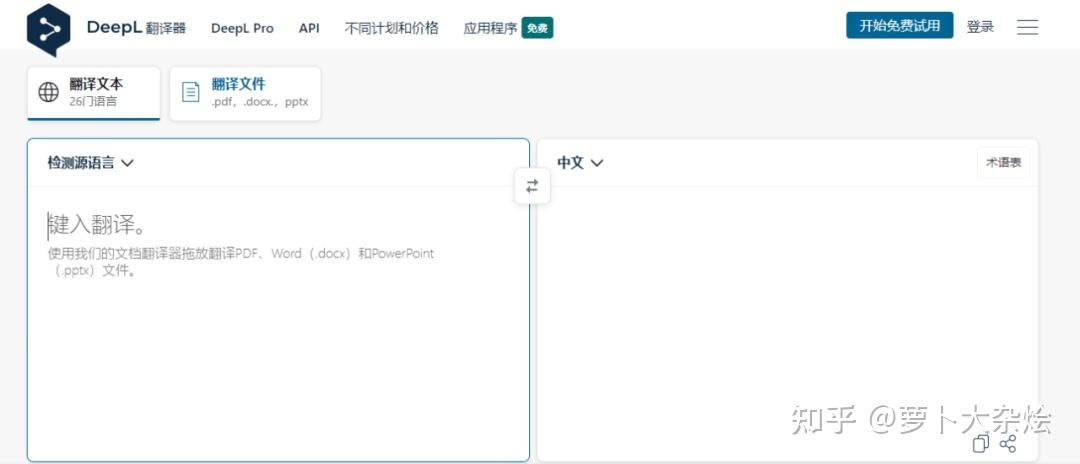Image resolution: width=1080 pixels, height=464 pixels.
Task: Copy the translation with copy icon
Action: [x=981, y=444]
